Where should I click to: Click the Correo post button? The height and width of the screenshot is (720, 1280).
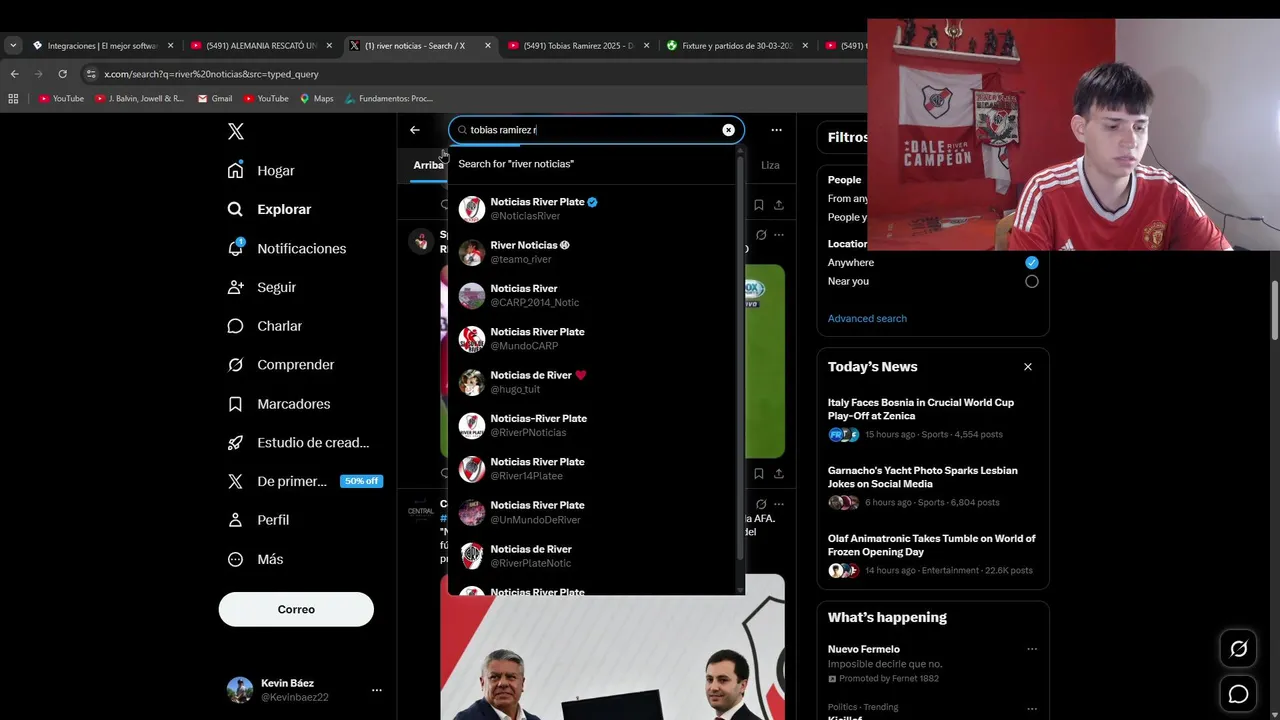(296, 609)
